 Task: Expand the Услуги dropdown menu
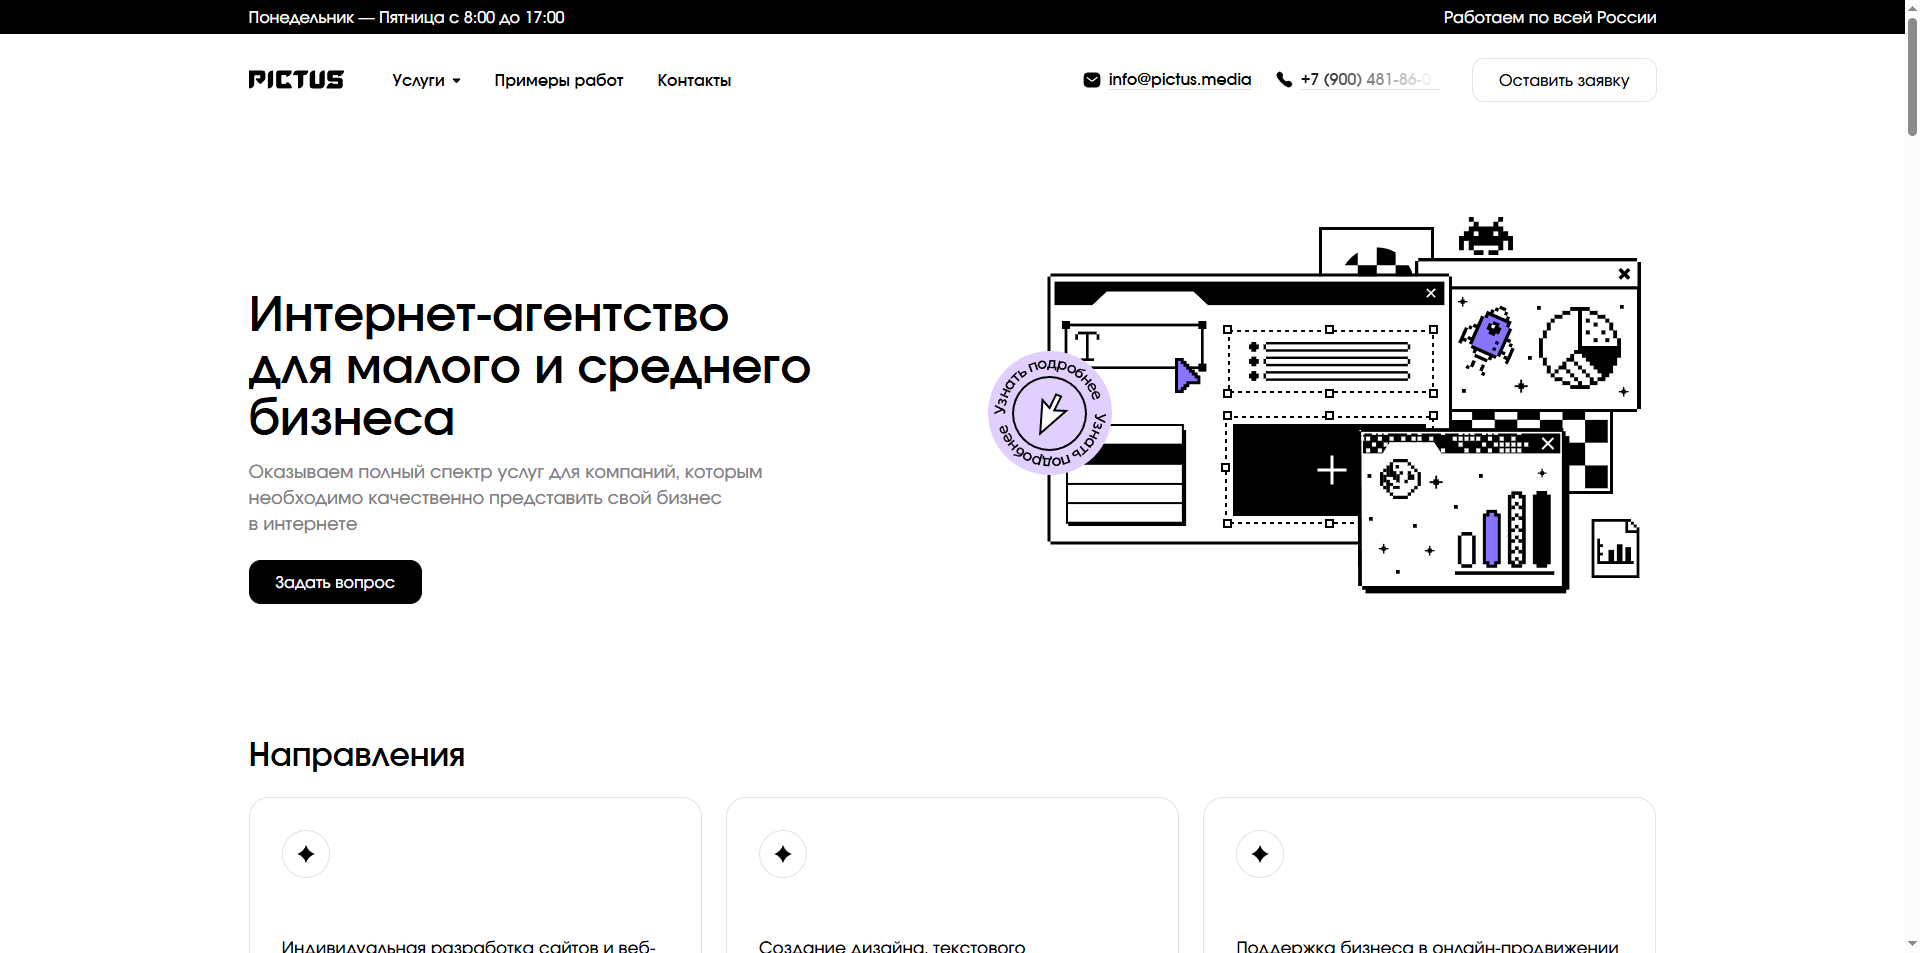[x=418, y=80]
